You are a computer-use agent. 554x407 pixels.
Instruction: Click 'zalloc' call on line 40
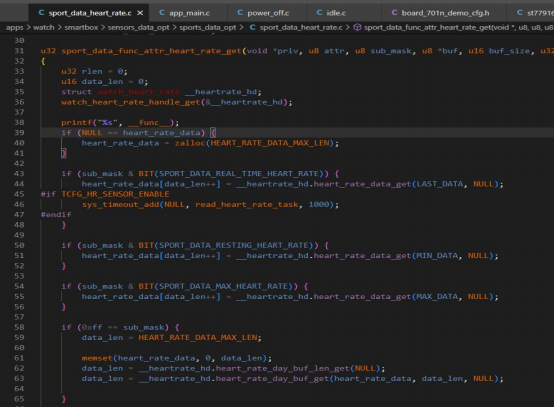pos(190,143)
